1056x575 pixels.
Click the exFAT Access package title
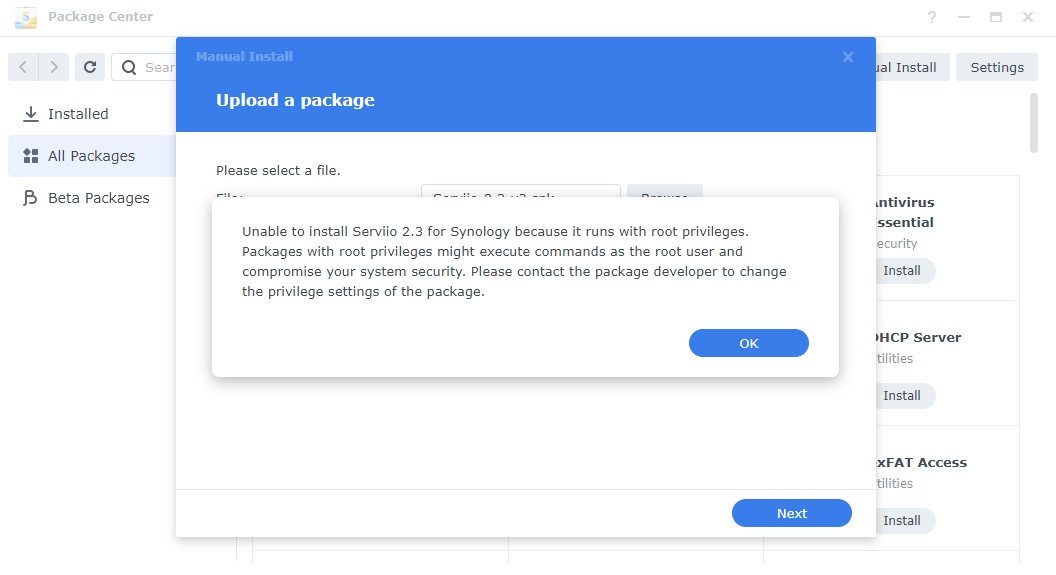[x=921, y=463]
